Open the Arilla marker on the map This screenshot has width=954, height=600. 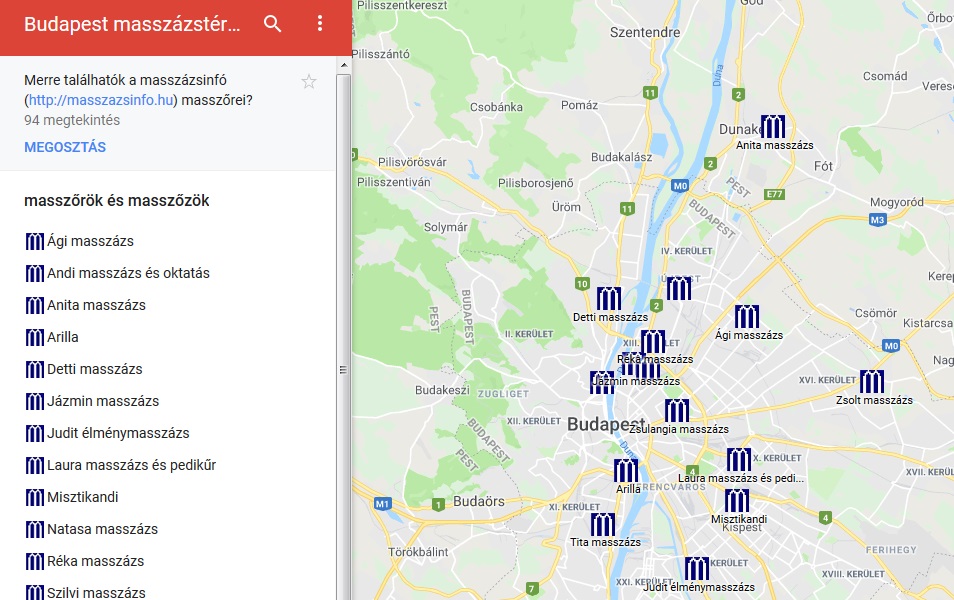[x=626, y=471]
